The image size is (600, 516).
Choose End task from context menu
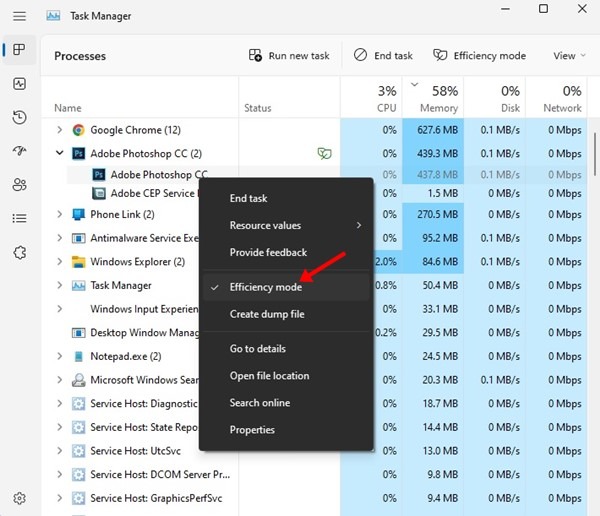coord(248,199)
